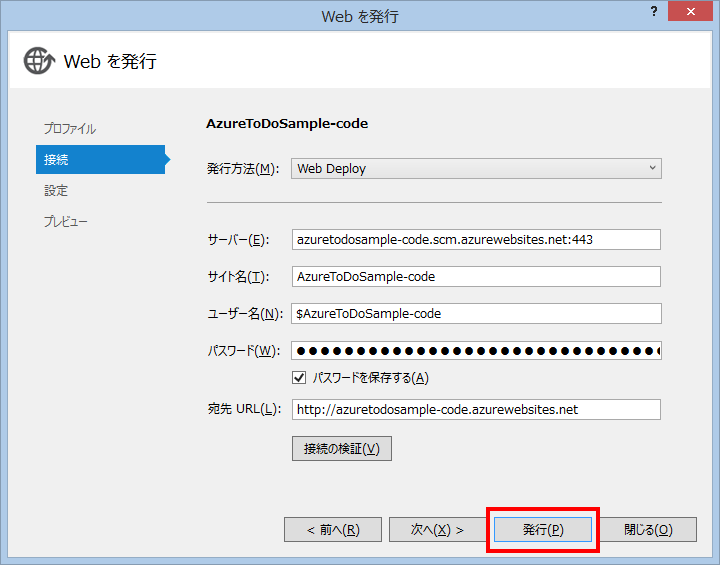Focus the サーバー input field
The width and height of the screenshot is (720, 565).
click(x=476, y=239)
